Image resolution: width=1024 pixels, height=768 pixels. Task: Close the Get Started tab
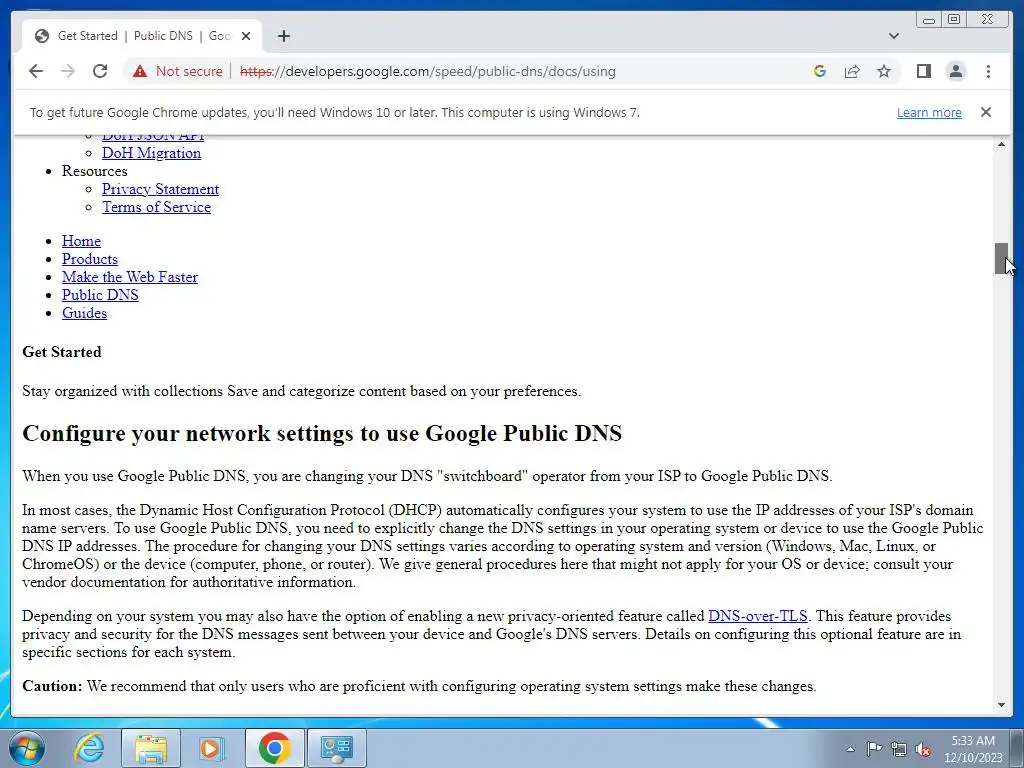246,36
